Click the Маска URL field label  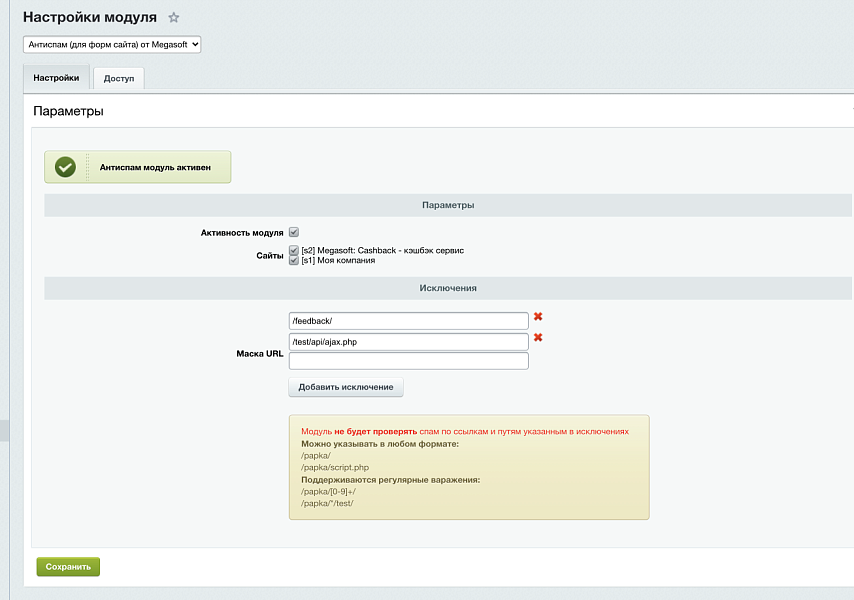[260, 354]
